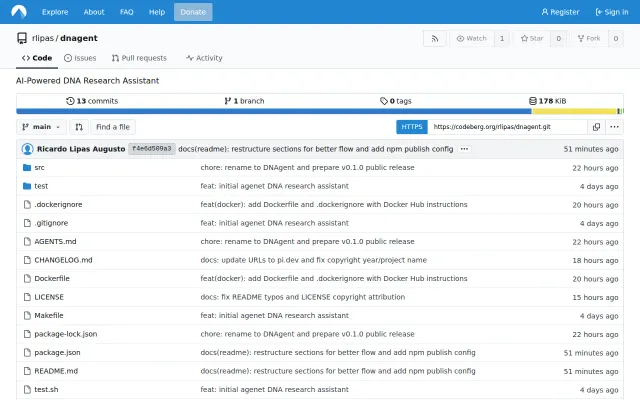View the 0 tags list
The width and height of the screenshot is (640, 400).
point(396,101)
